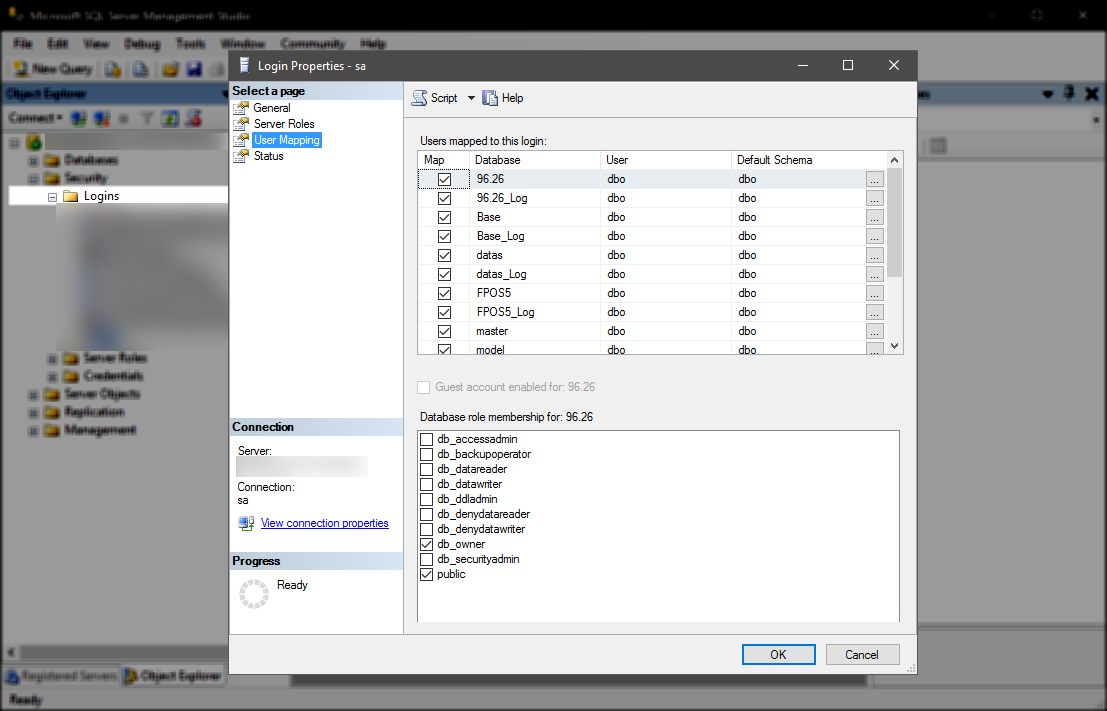Toggle Map checkbox for FPOS5_Log
Viewport: 1107px width, 711px height.
point(444,313)
